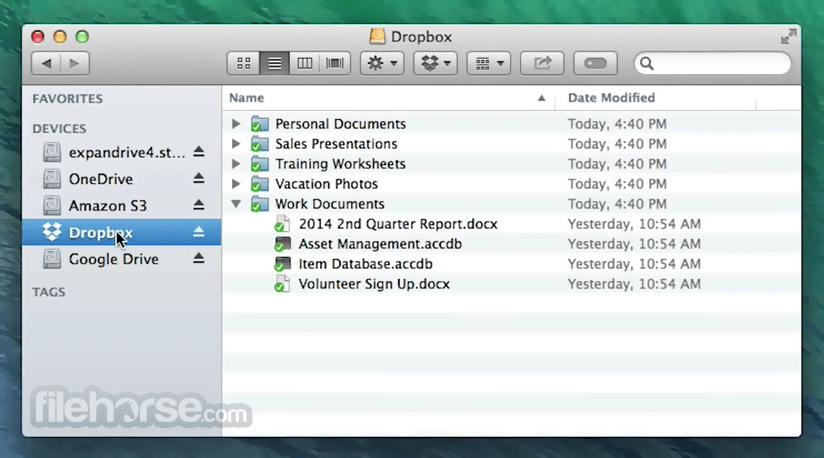Click the Sales Presentations folder icon
824x458 pixels.
click(260, 144)
